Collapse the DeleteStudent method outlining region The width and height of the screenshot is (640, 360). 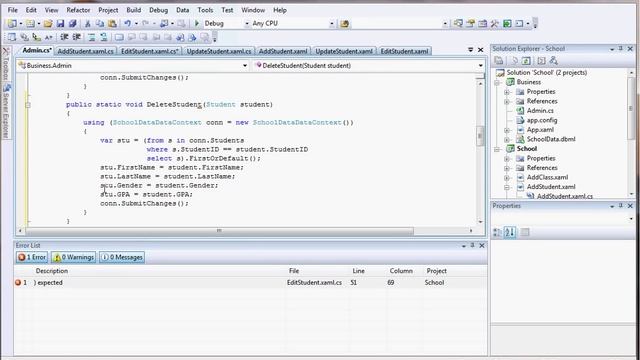coord(28,105)
